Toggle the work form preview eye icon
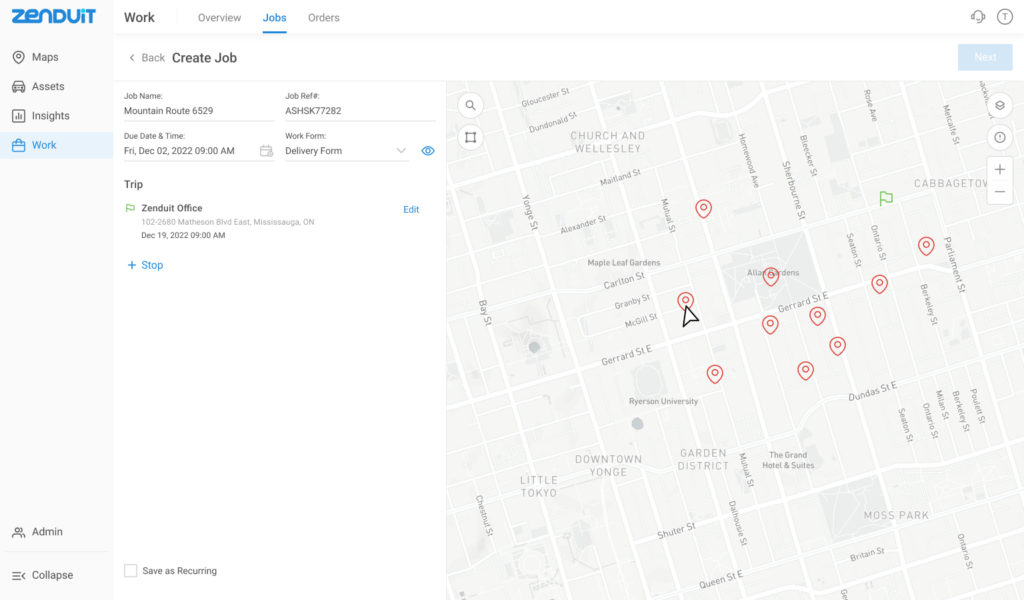Viewport: 1024px width, 600px height. point(428,151)
